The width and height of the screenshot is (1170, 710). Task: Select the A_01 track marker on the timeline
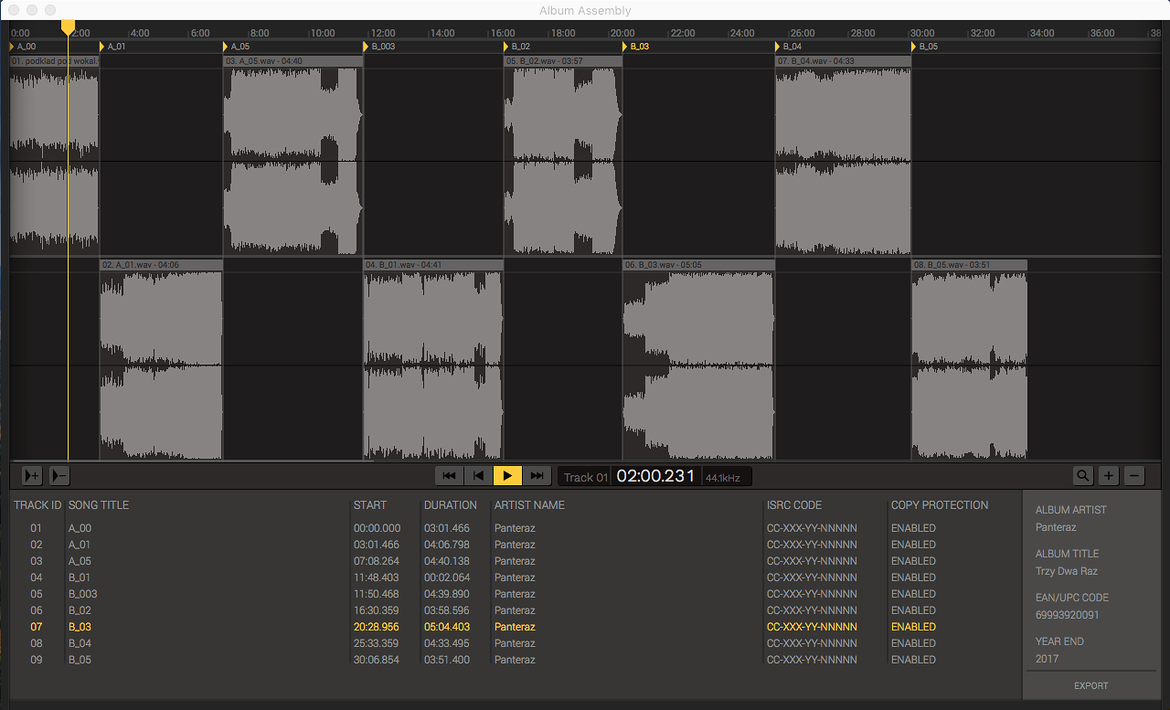point(113,46)
